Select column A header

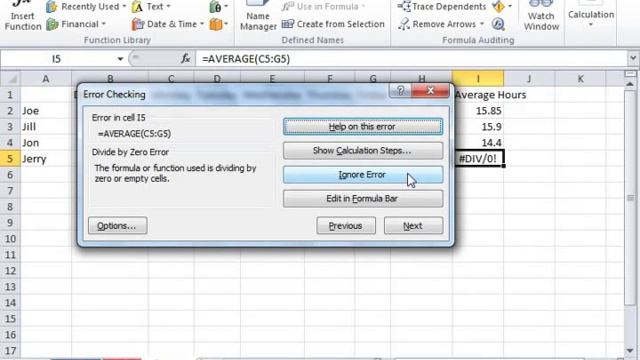[x=46, y=79]
